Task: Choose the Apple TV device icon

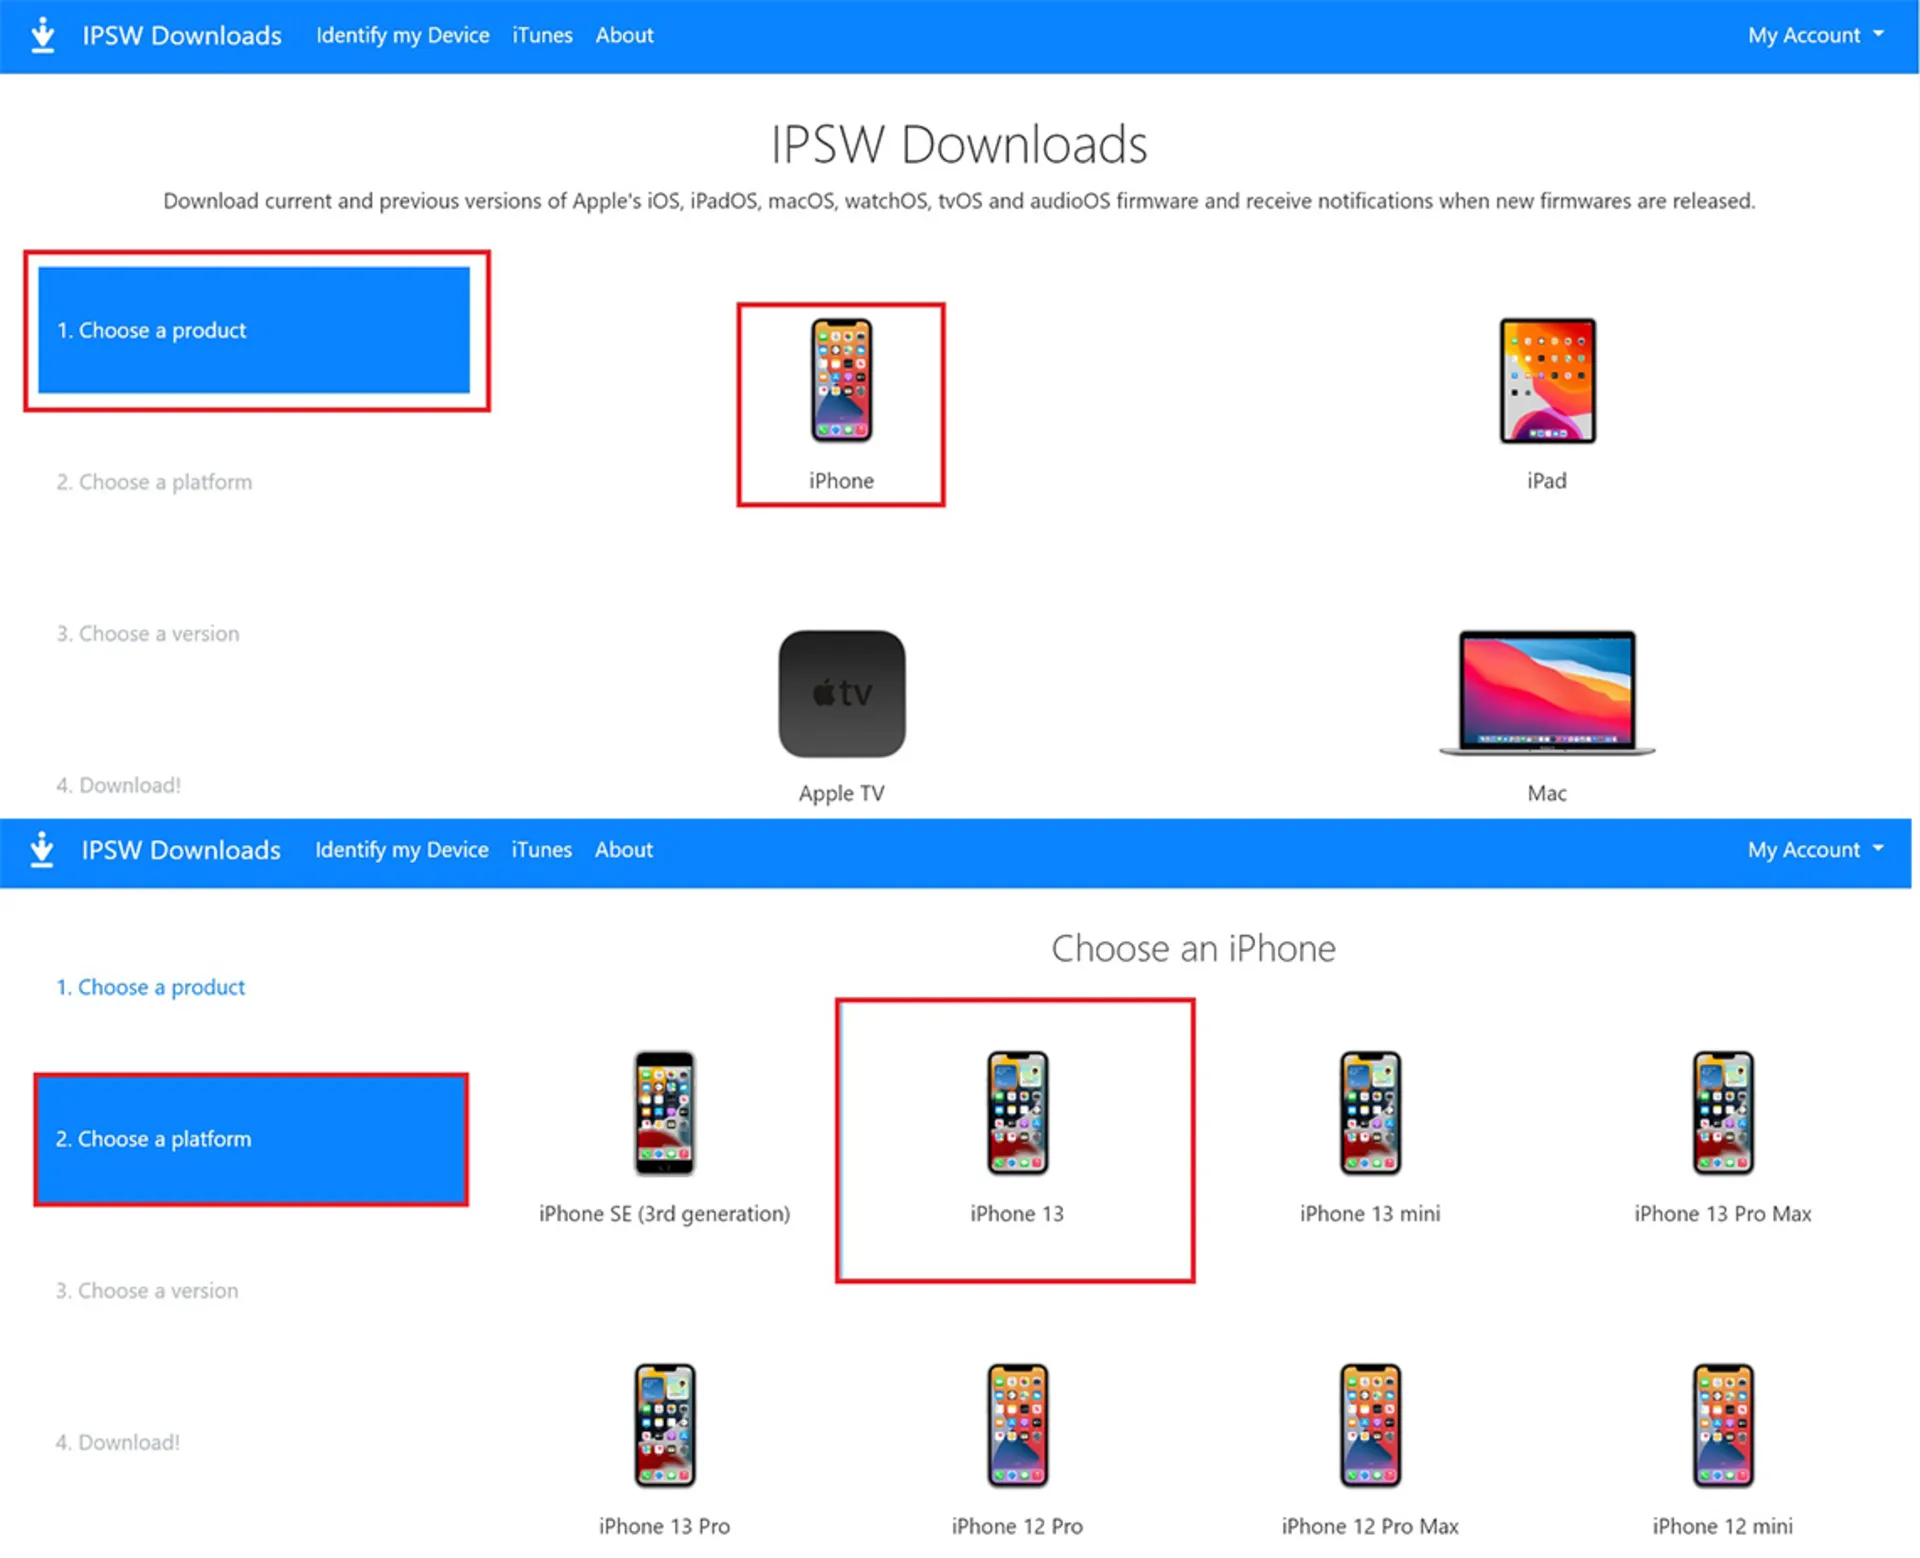Action: pos(841,693)
